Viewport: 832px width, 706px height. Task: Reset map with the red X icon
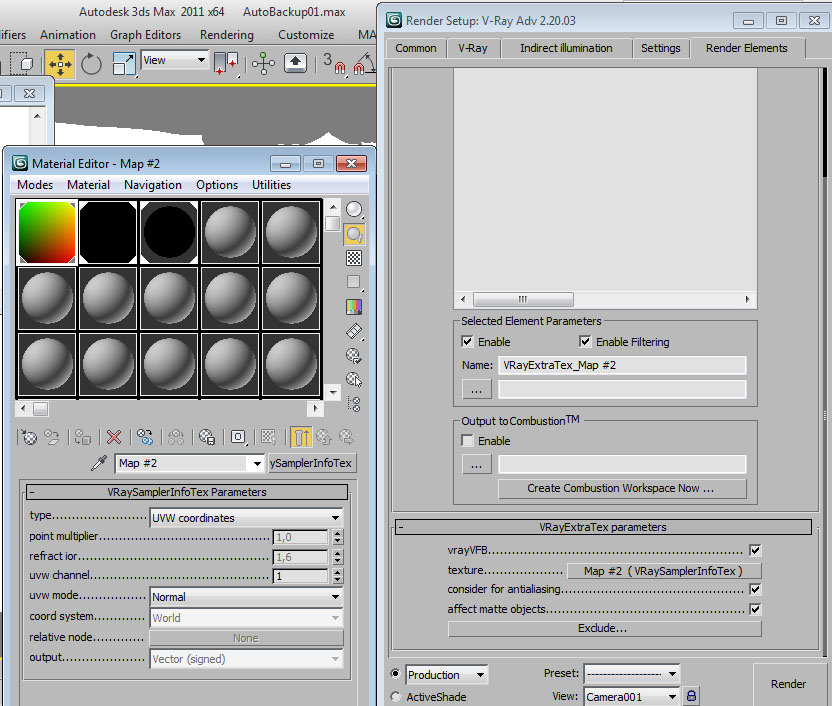114,437
